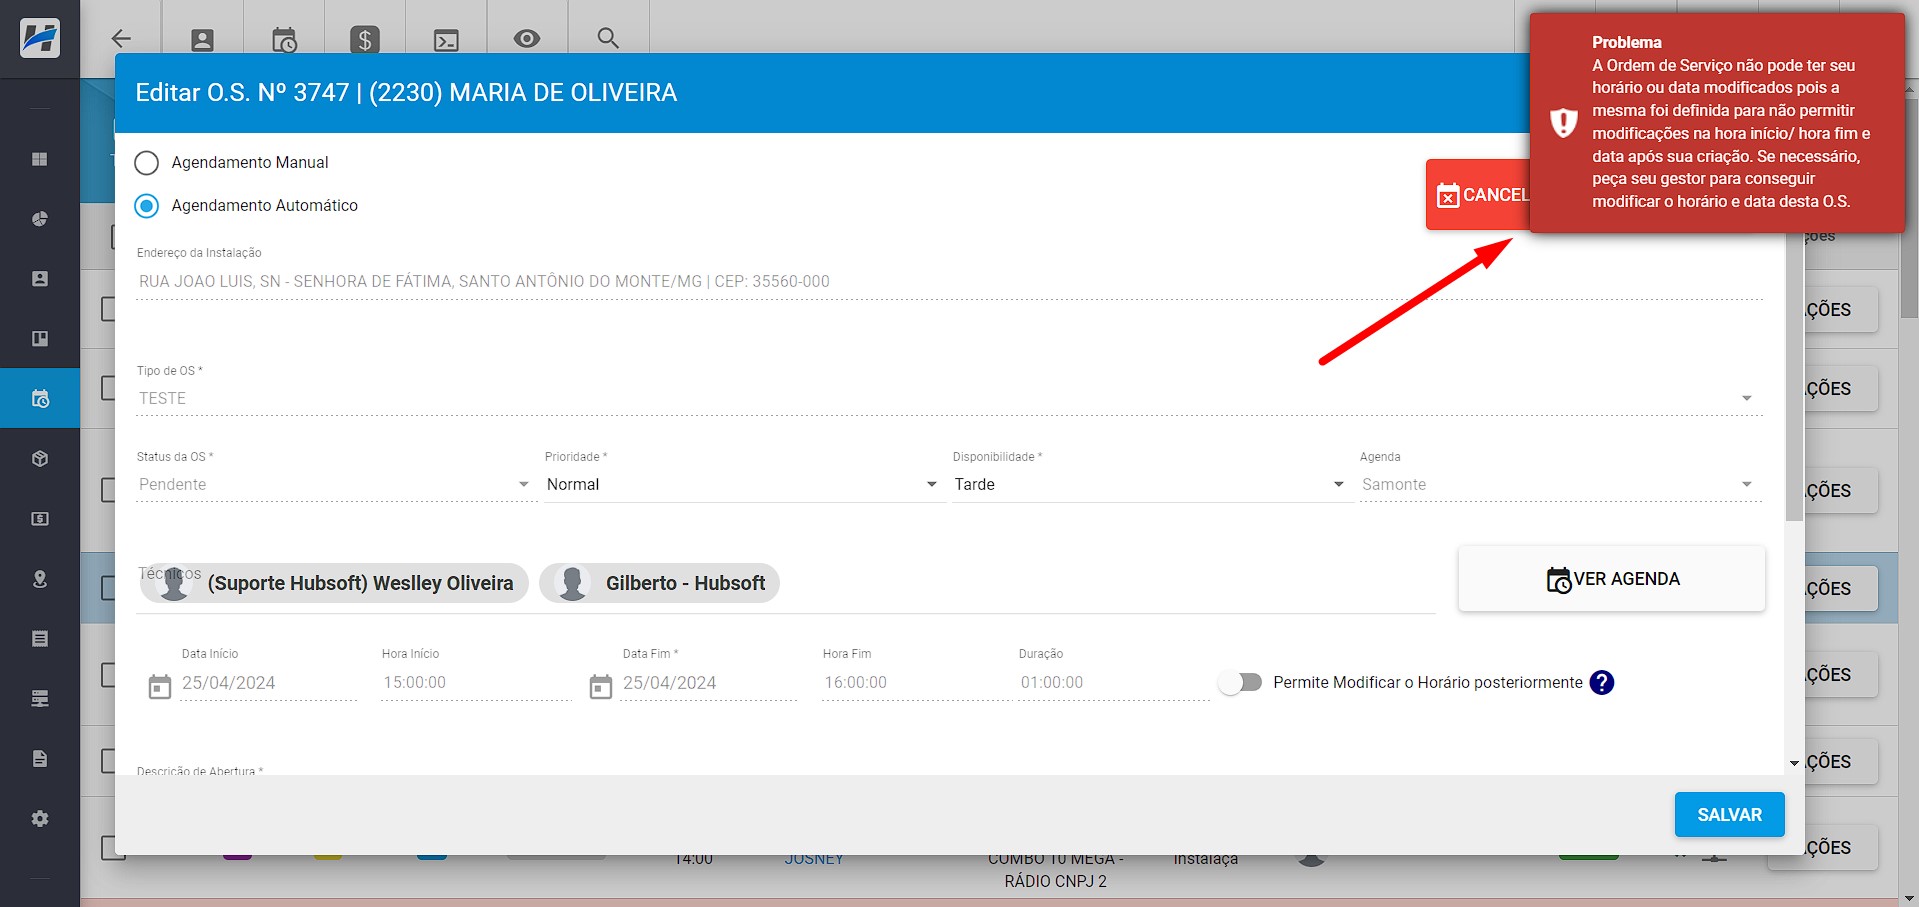Click the Data Início field 25/04/2024
The image size is (1919, 907).
(268, 683)
